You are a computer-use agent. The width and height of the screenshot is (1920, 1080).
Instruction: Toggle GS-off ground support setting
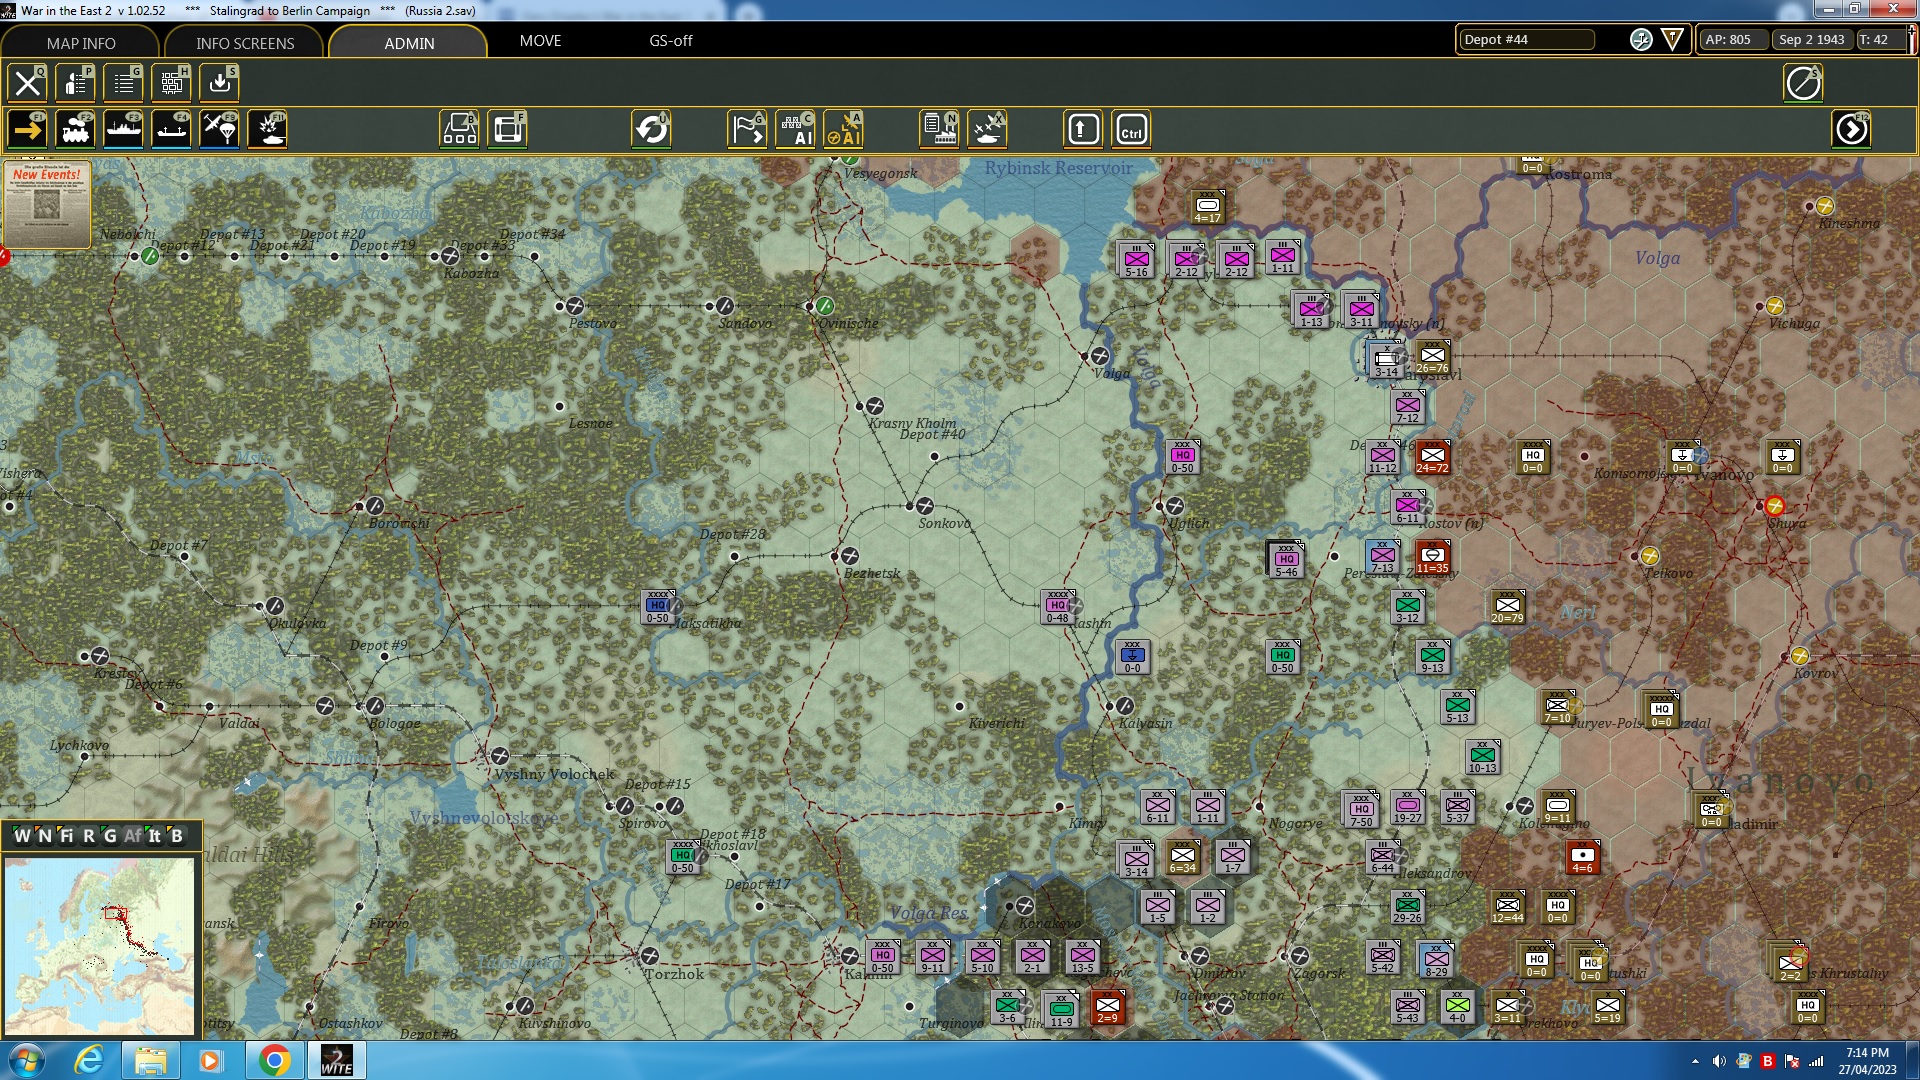[670, 41]
